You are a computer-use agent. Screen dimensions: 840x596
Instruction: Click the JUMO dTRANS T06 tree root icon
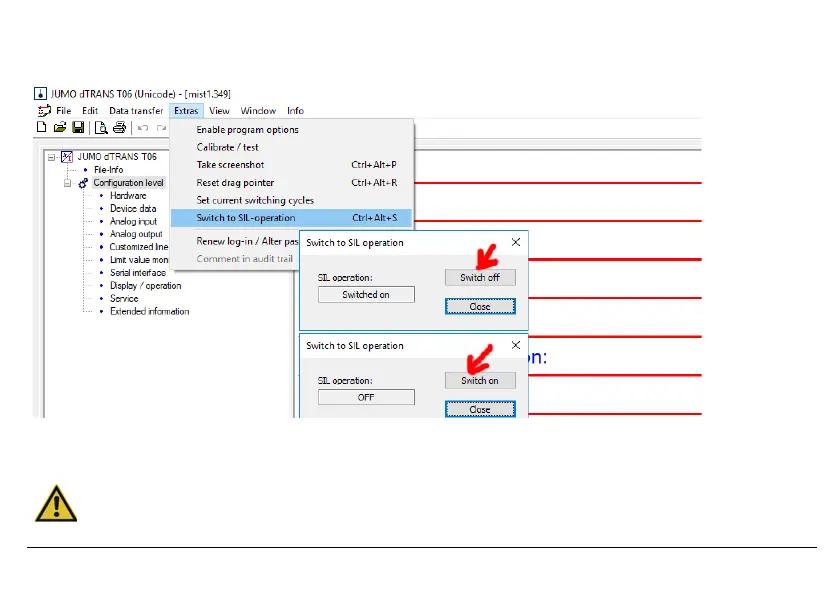click(x=66, y=157)
